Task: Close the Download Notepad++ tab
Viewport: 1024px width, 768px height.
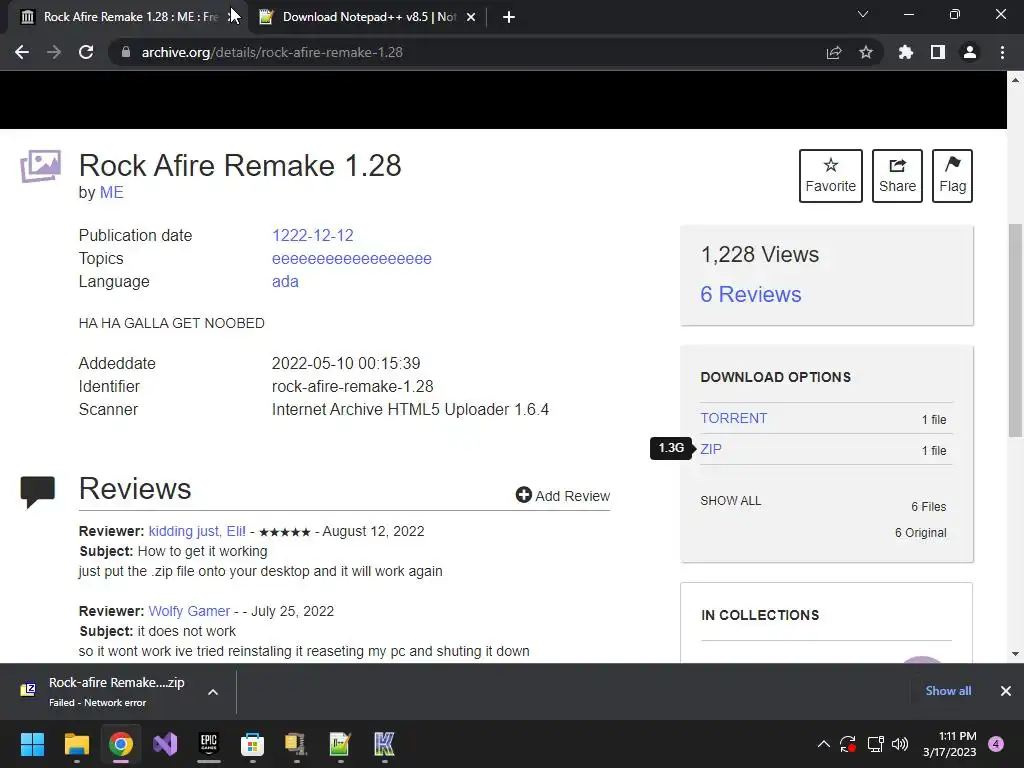Action: coord(471,17)
